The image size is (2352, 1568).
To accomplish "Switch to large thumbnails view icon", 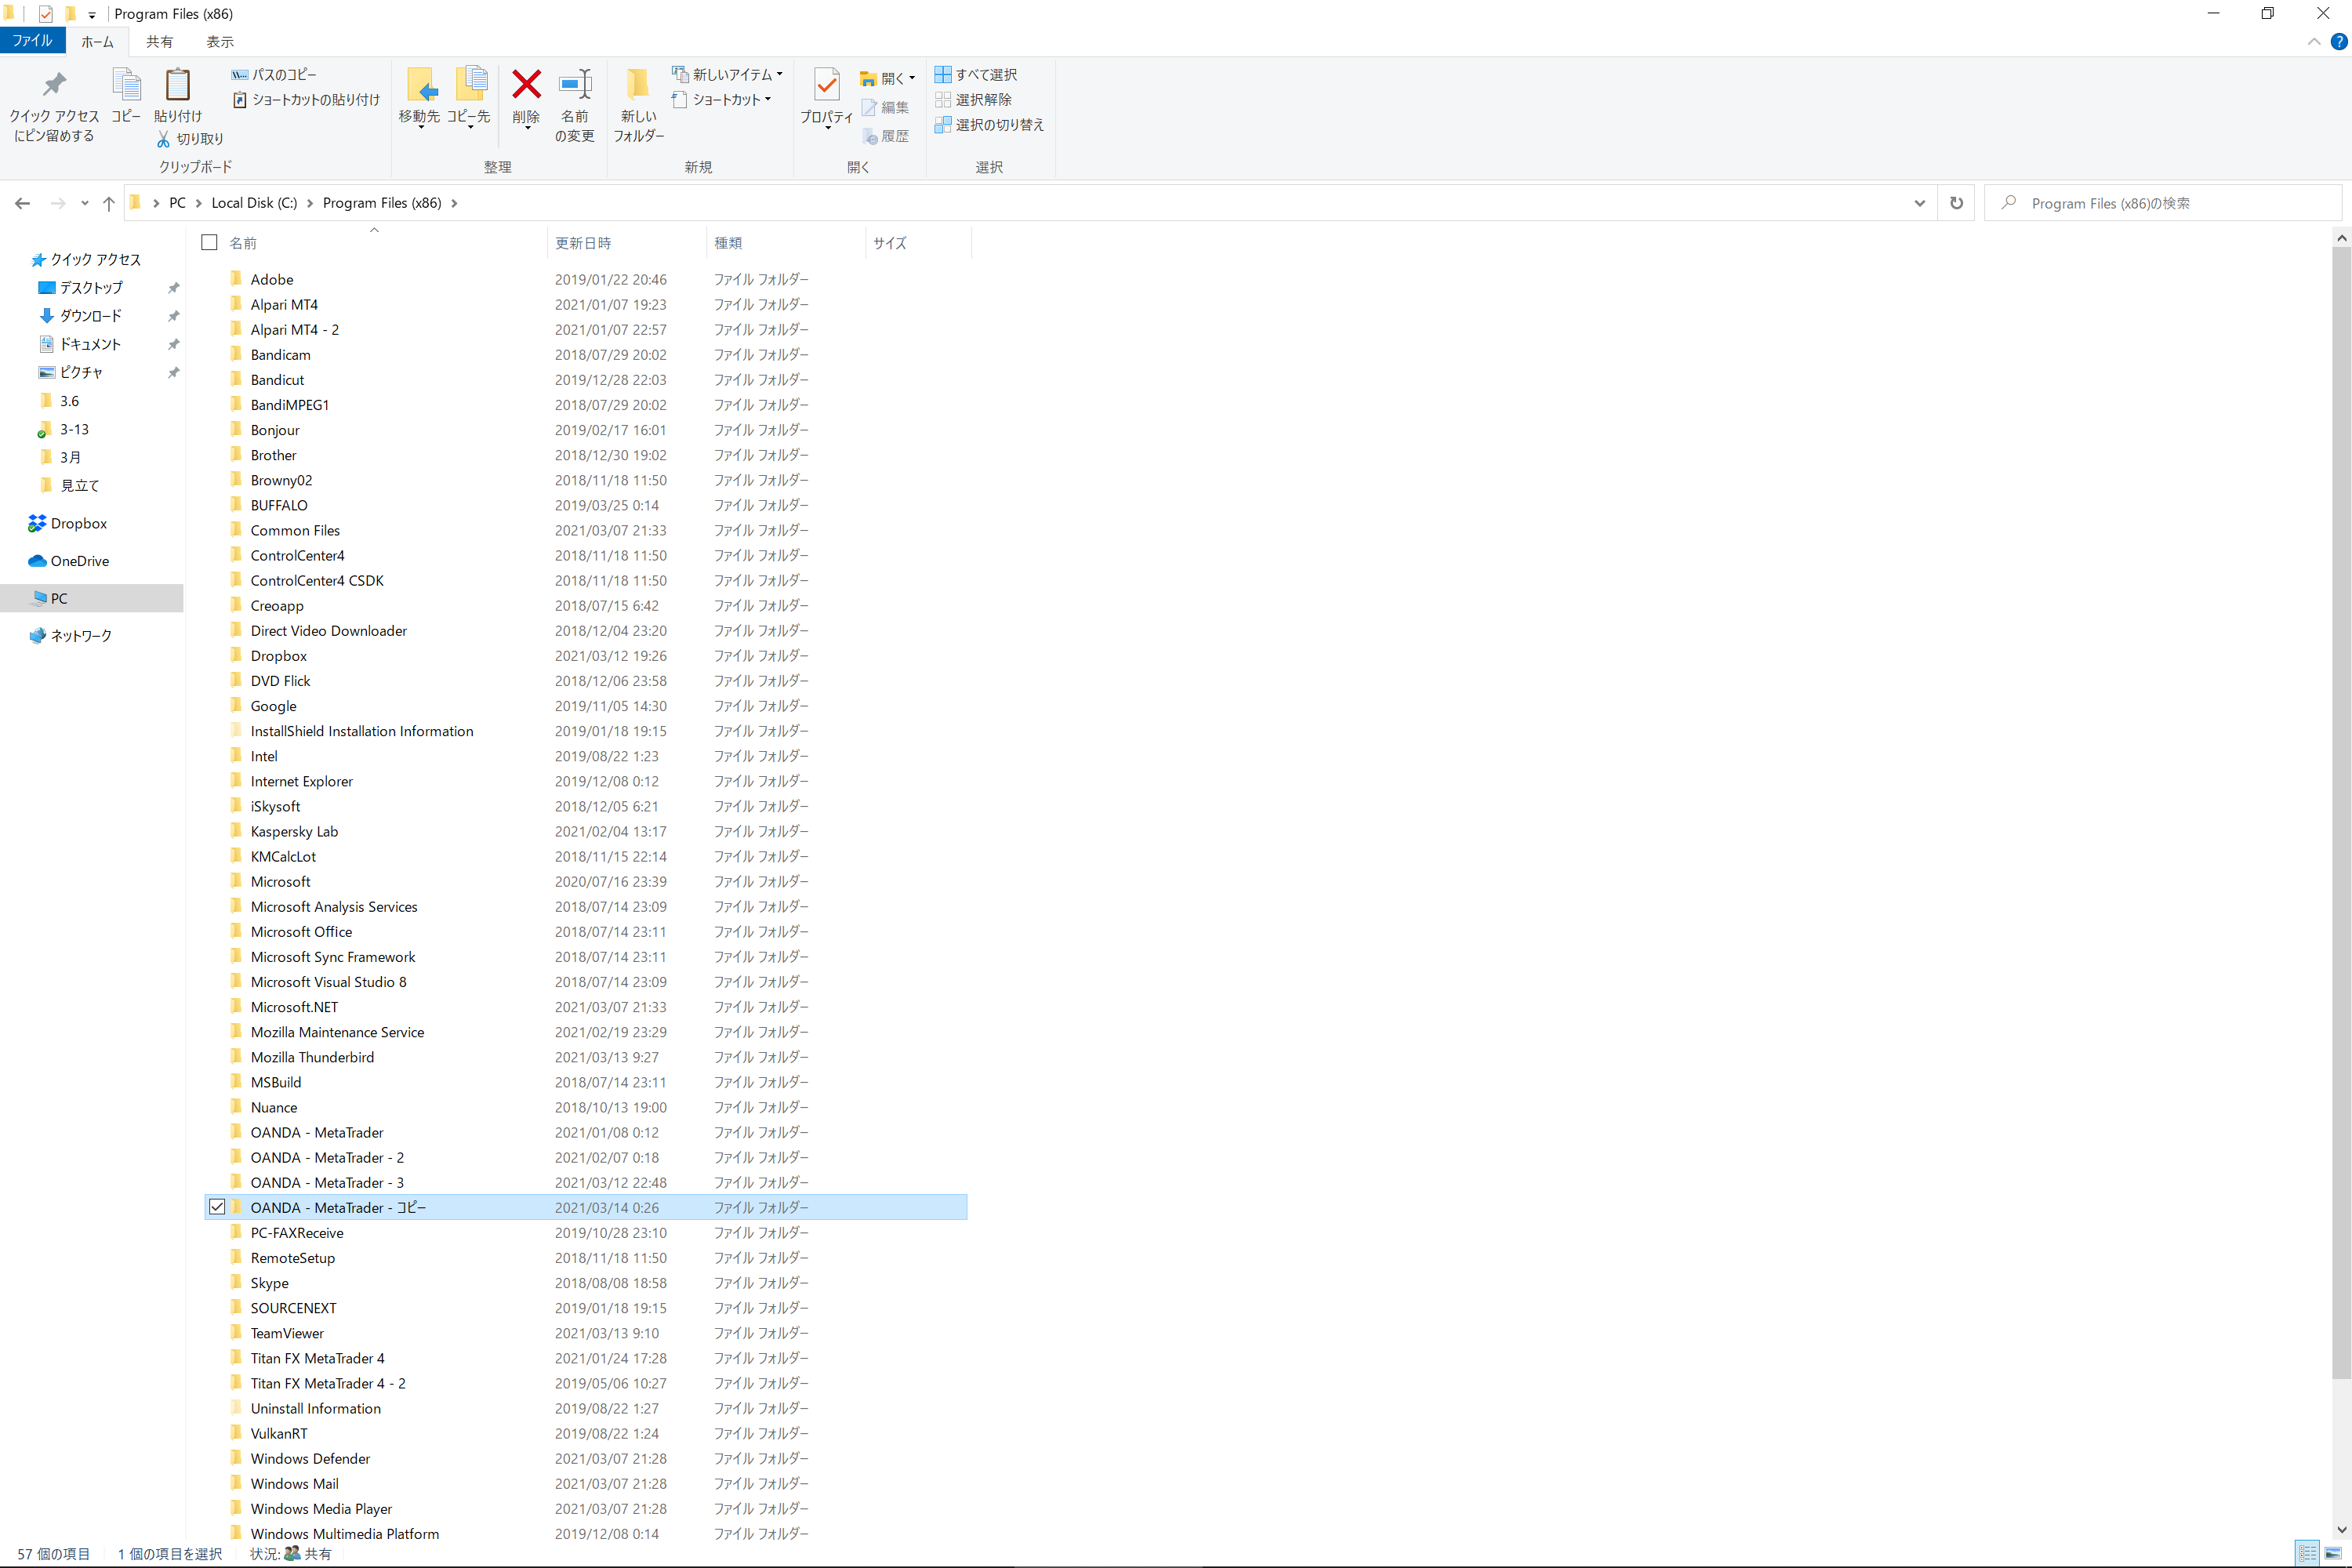I will (2334, 1553).
